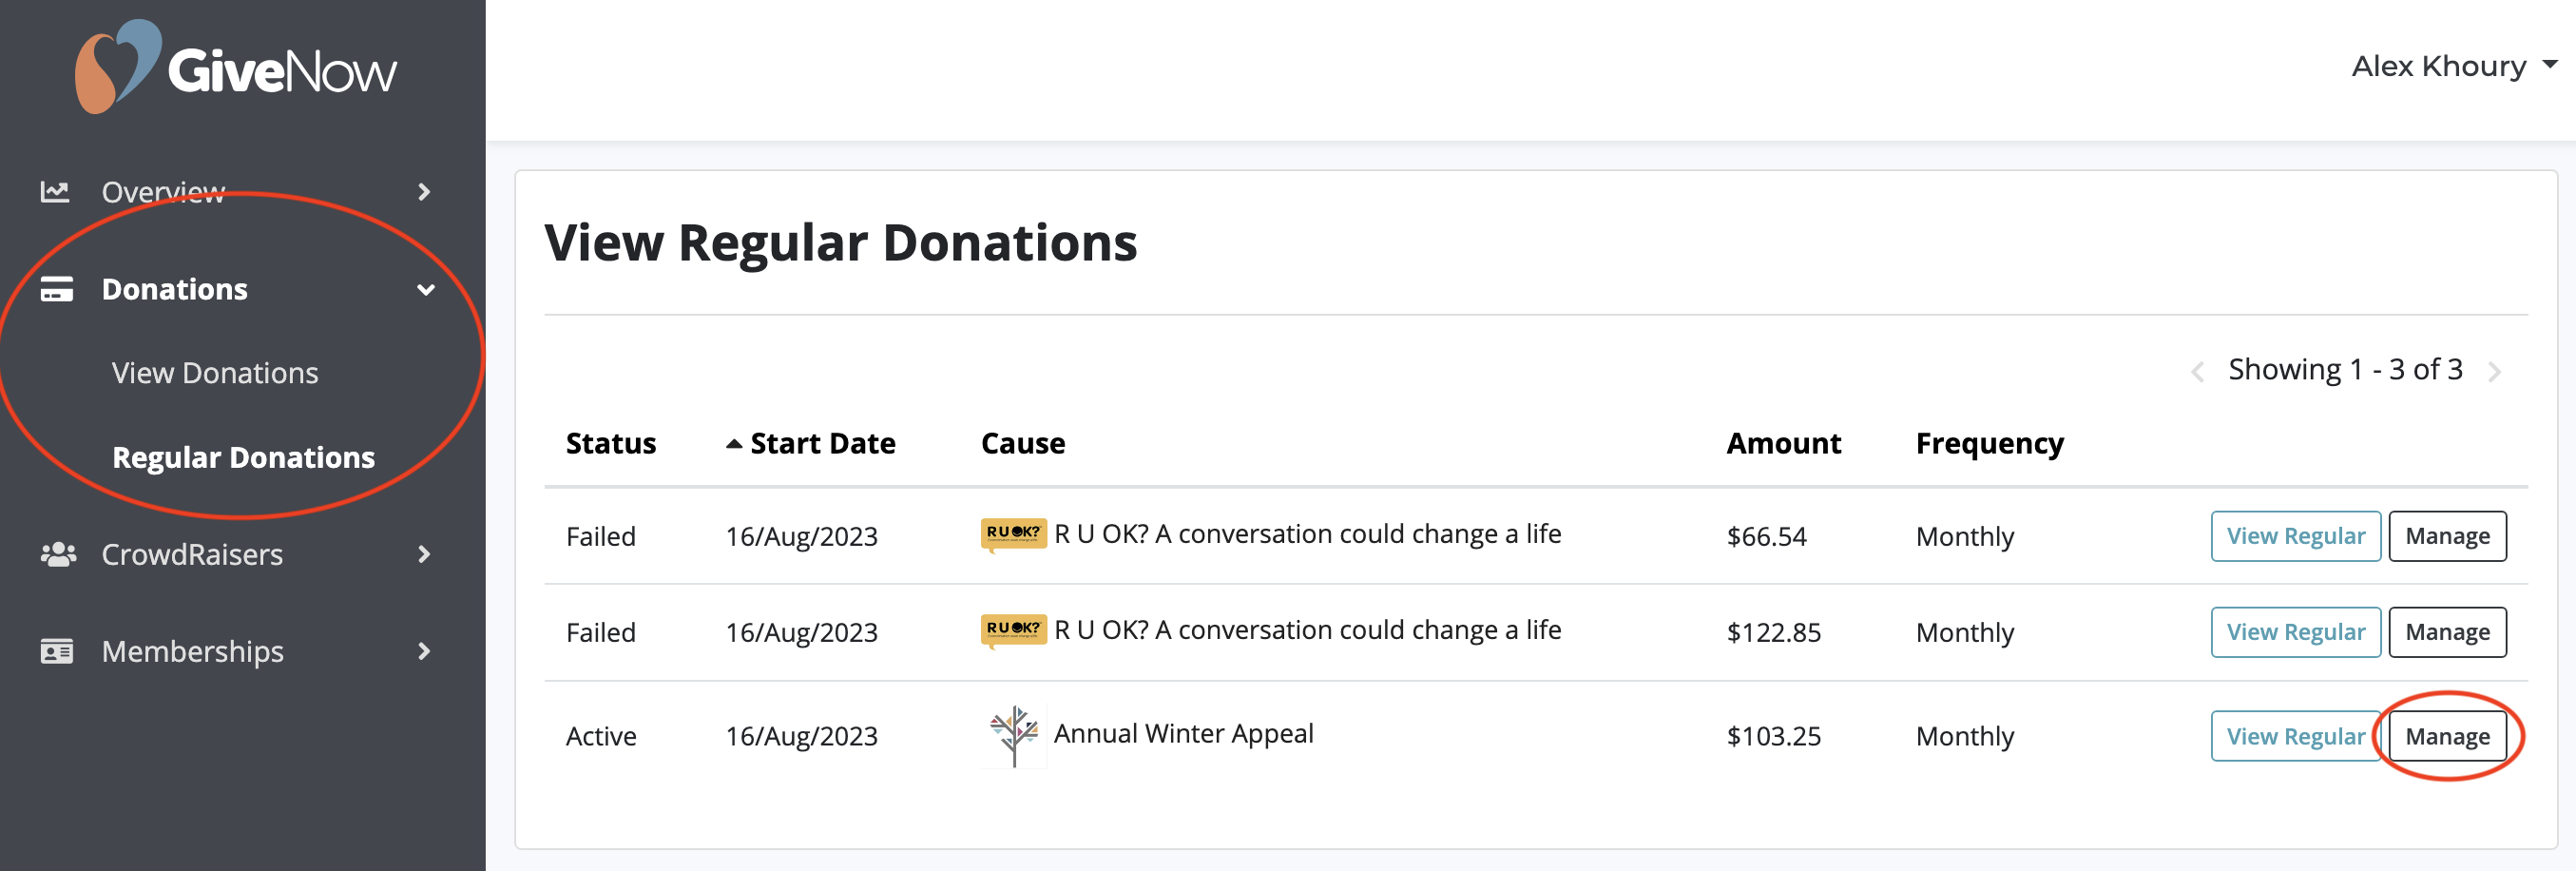This screenshot has width=2576, height=871.
Task: Collapse the Donations sidebar section
Action: 426,290
